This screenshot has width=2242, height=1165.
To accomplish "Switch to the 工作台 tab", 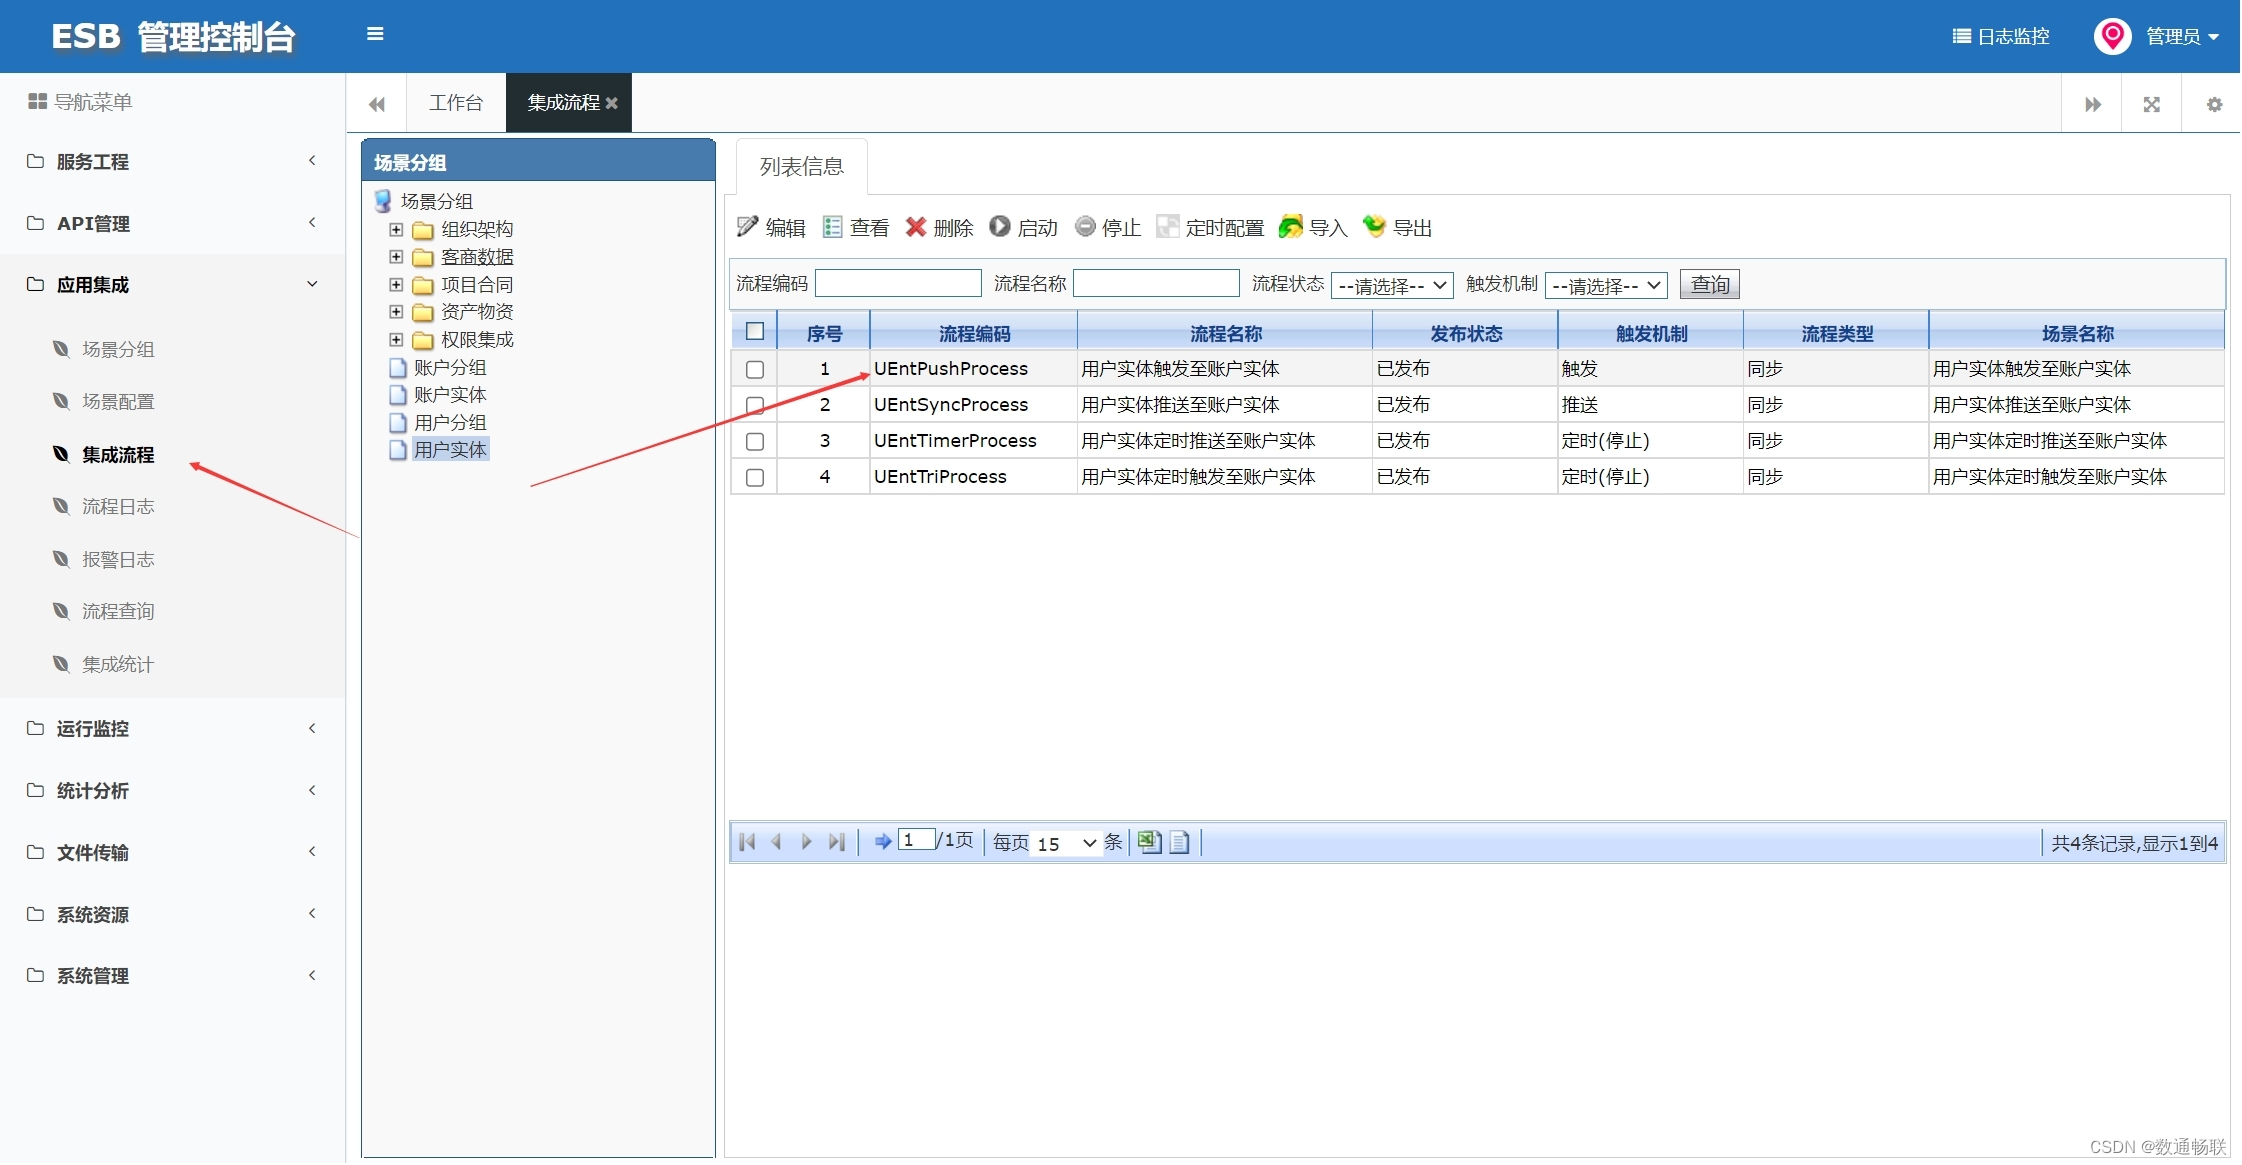I will (x=455, y=103).
